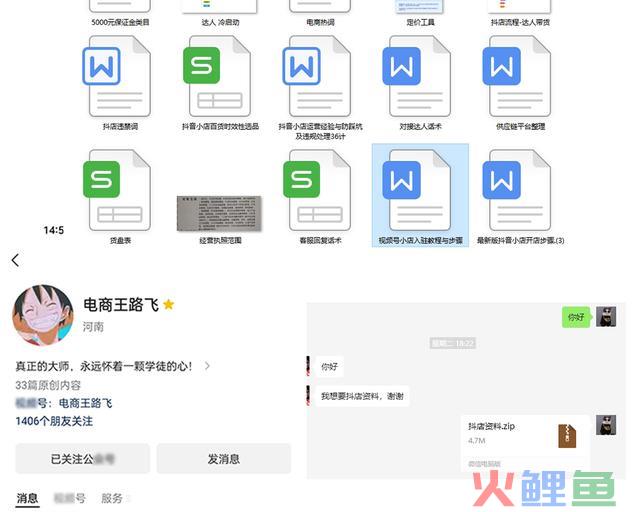
Task: Switch to the 消息 tab
Action: coord(27,498)
